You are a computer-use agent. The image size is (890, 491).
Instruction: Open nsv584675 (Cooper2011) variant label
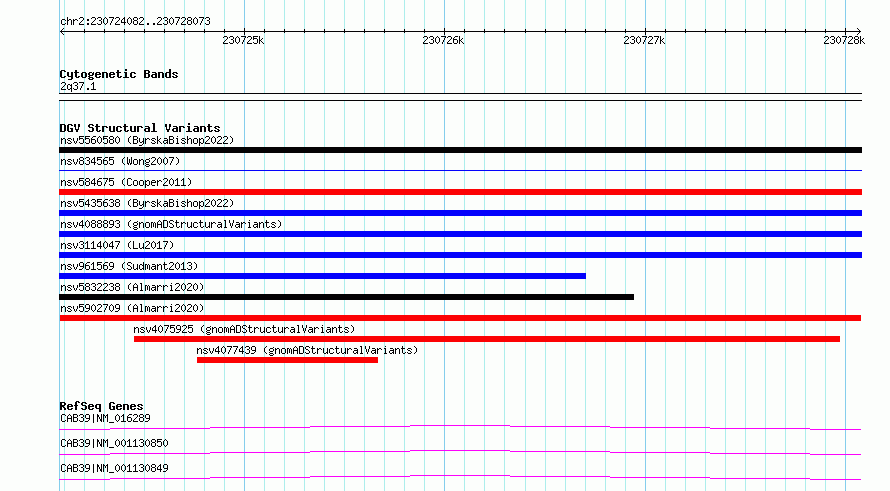click(126, 182)
